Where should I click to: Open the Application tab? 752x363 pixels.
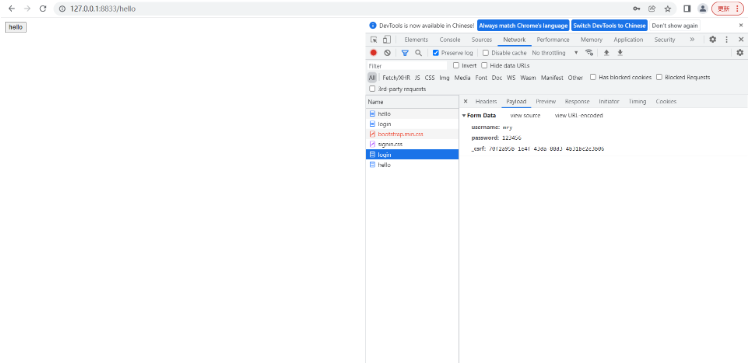628,40
